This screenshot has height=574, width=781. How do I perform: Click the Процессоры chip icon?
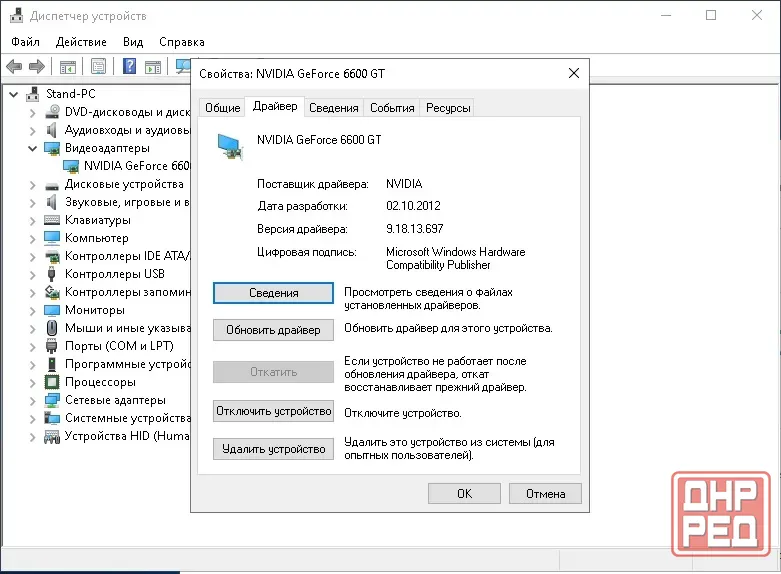pyautogui.click(x=52, y=382)
